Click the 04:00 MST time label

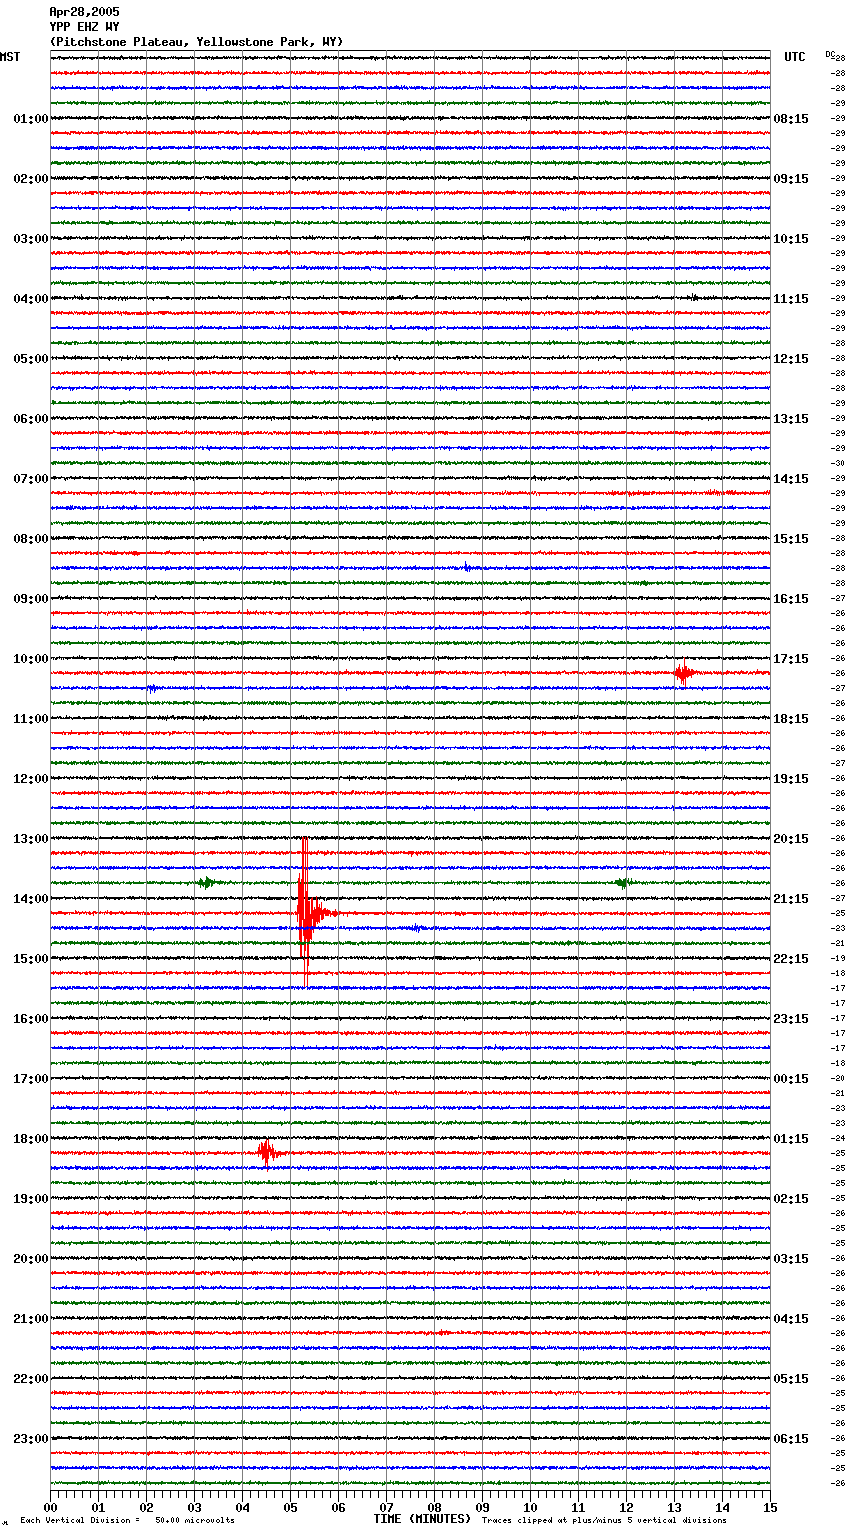coord(31,299)
